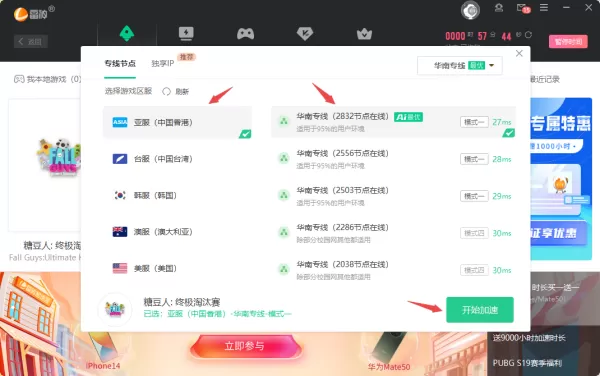The width and height of the screenshot is (600, 376).
Task: Select the 华南专线 node with 2286 nodes online
Action: (393, 233)
